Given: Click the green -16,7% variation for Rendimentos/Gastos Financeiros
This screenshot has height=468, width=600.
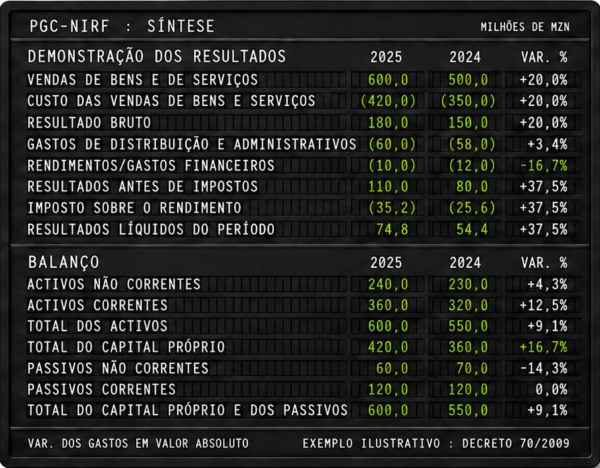Looking at the screenshot, I should coord(544,166).
